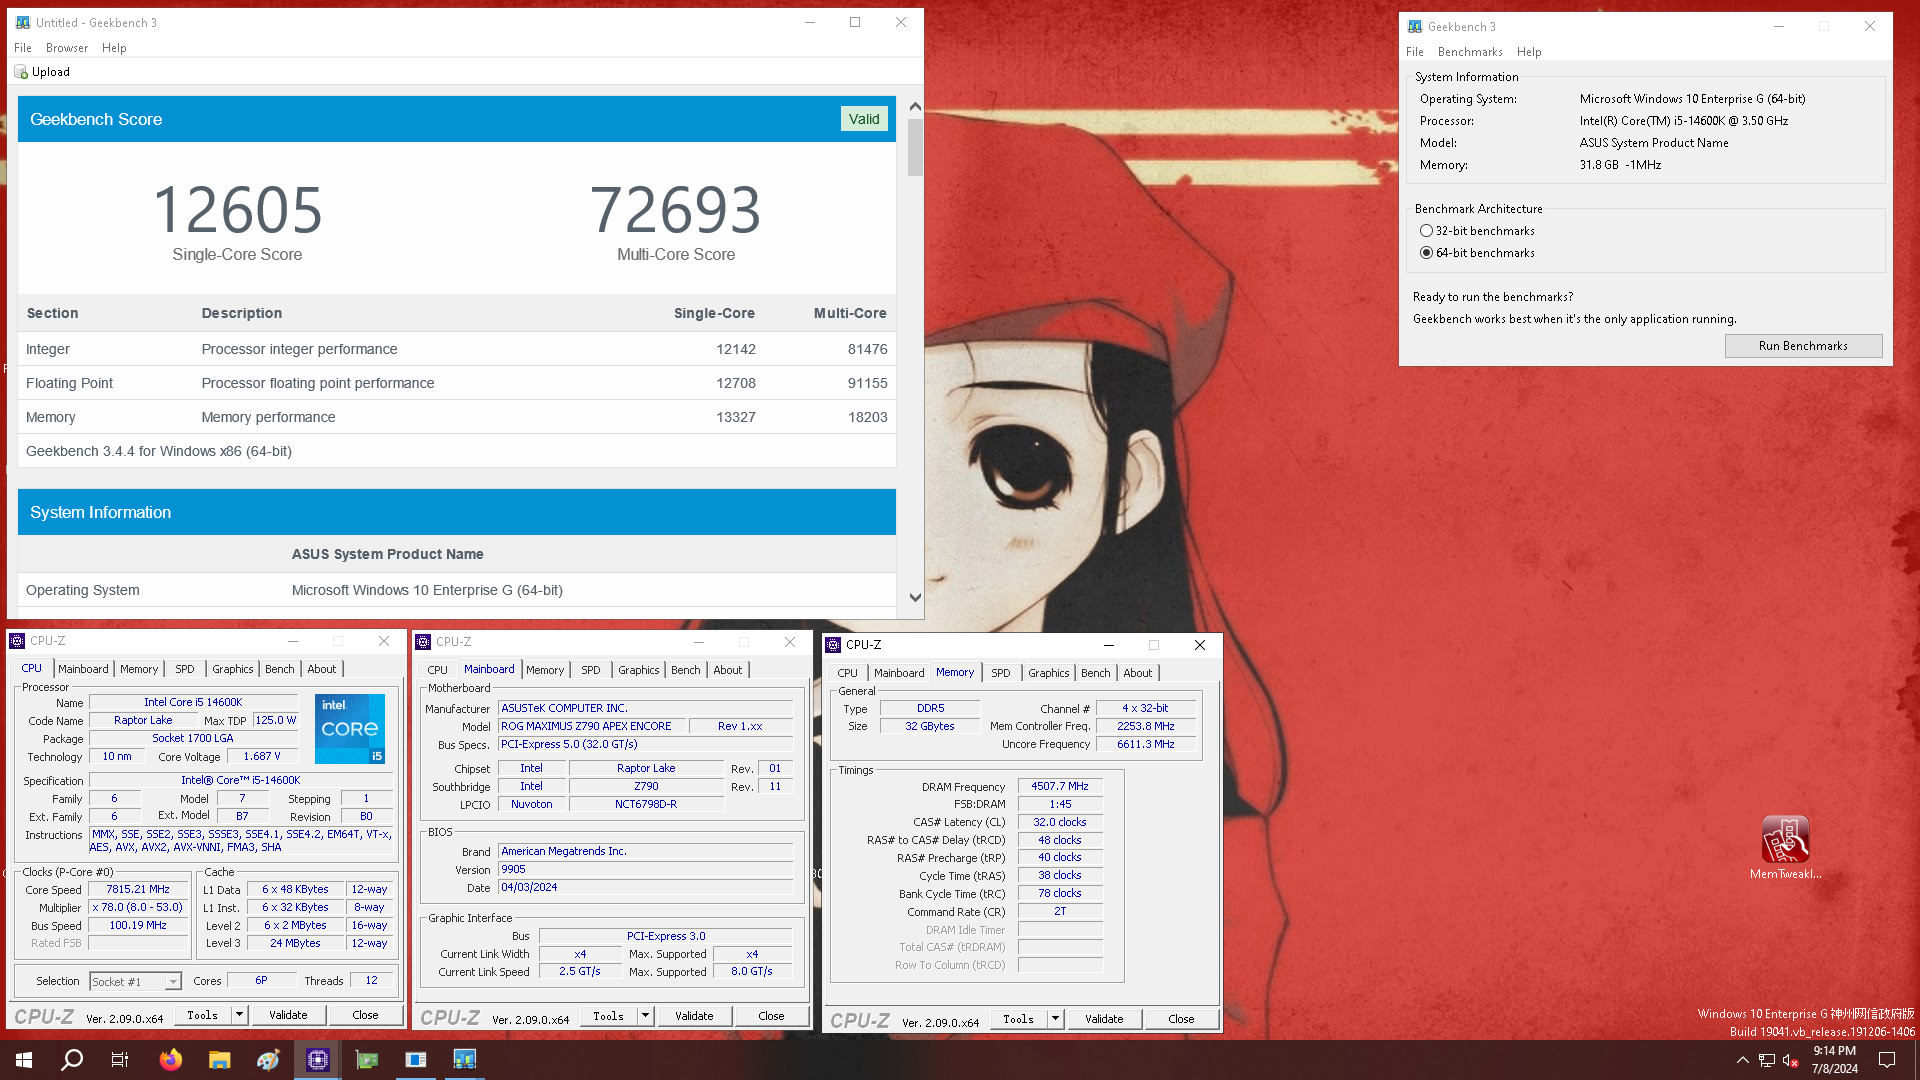This screenshot has height=1080, width=1920.
Task: Open Windows Start menu
Action: pyautogui.click(x=24, y=1060)
